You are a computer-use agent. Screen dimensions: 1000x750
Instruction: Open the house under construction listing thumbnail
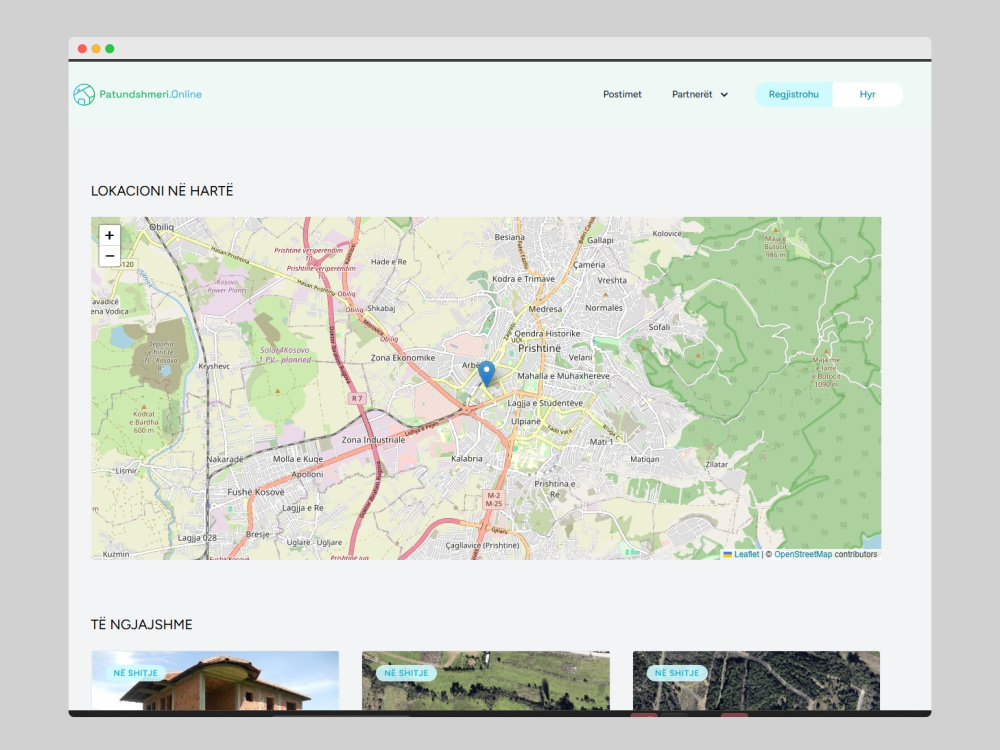(215, 680)
